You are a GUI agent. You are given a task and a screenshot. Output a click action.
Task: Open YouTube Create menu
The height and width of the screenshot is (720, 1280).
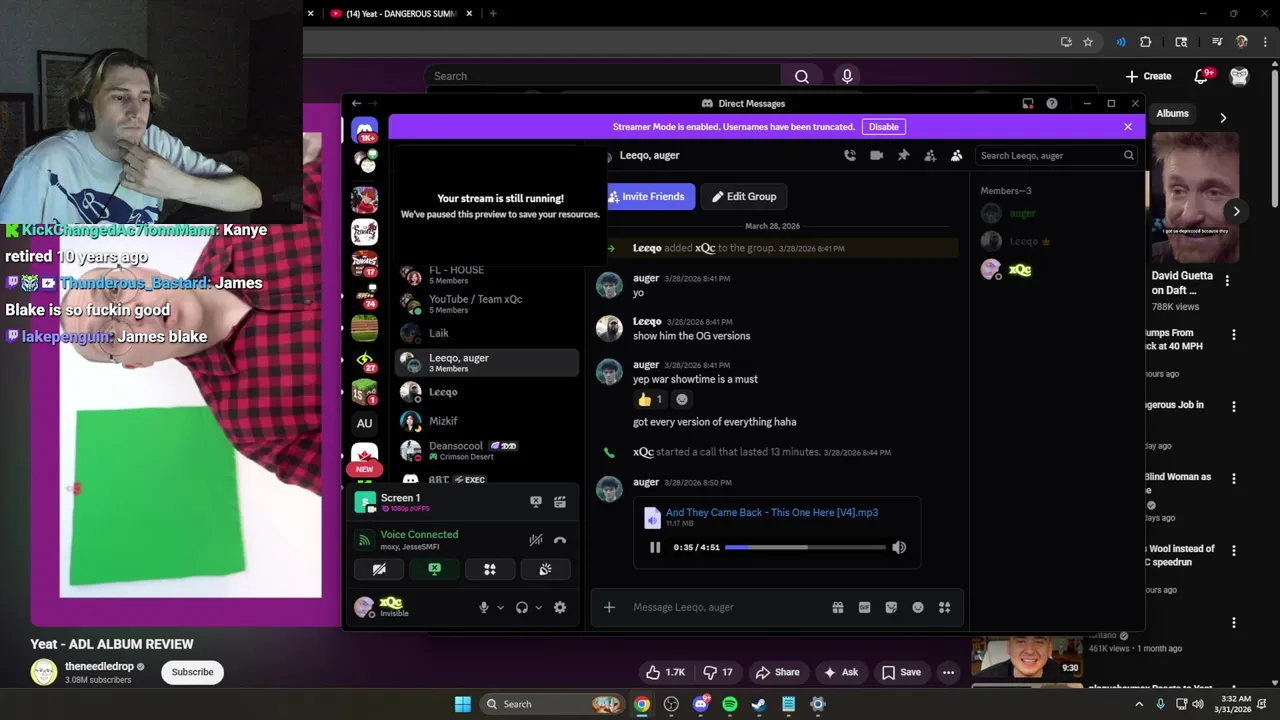(1148, 76)
